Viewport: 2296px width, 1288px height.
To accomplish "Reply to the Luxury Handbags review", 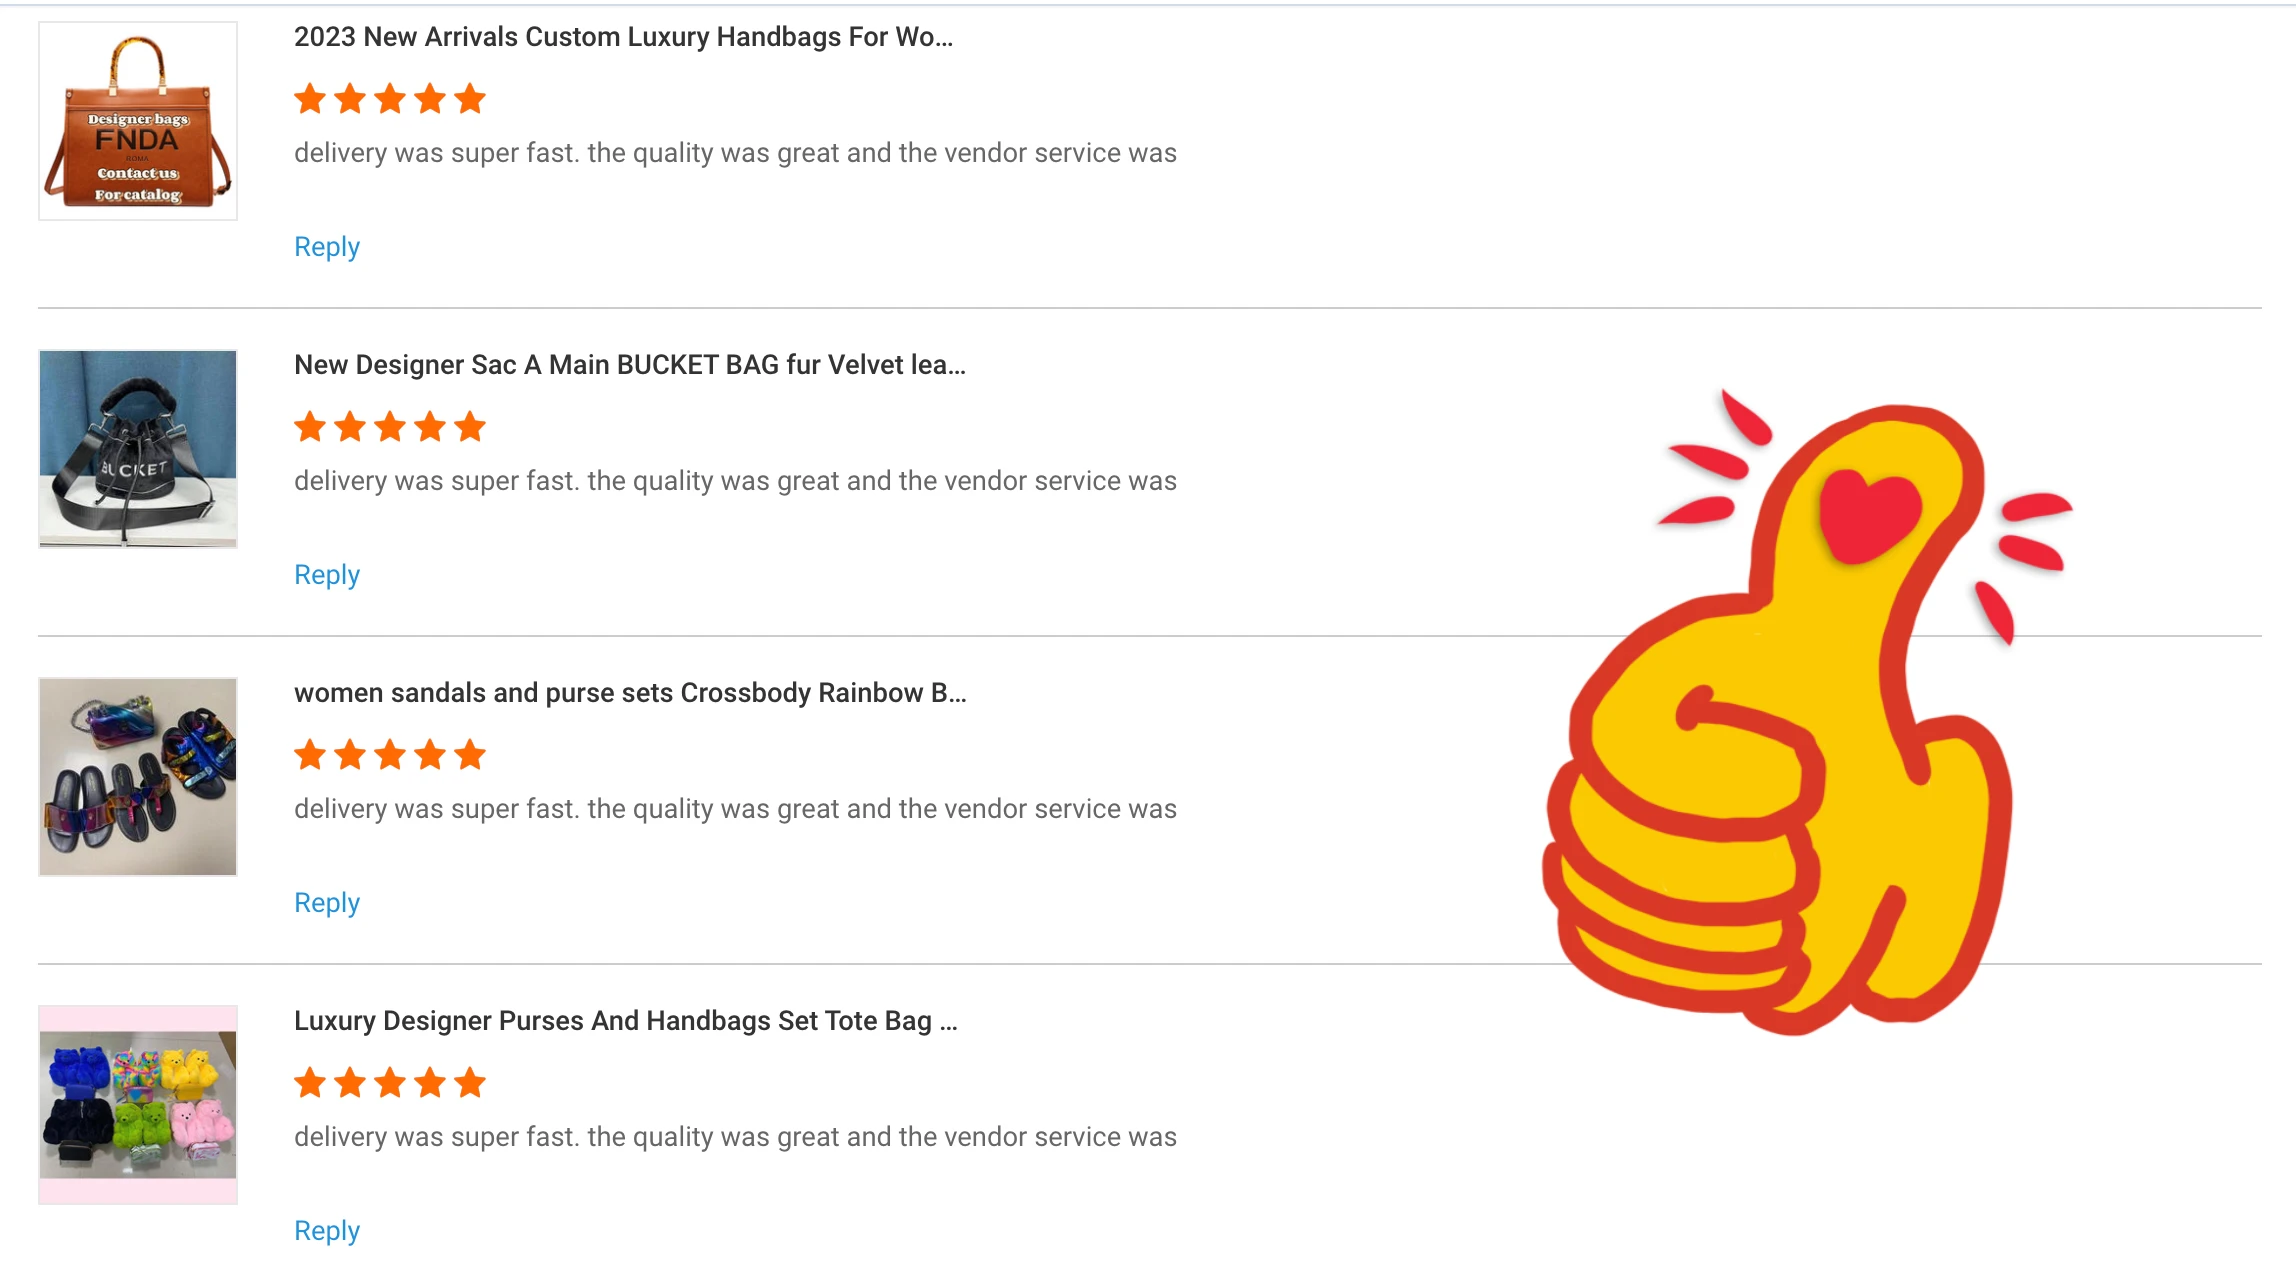I will pyautogui.click(x=327, y=247).
